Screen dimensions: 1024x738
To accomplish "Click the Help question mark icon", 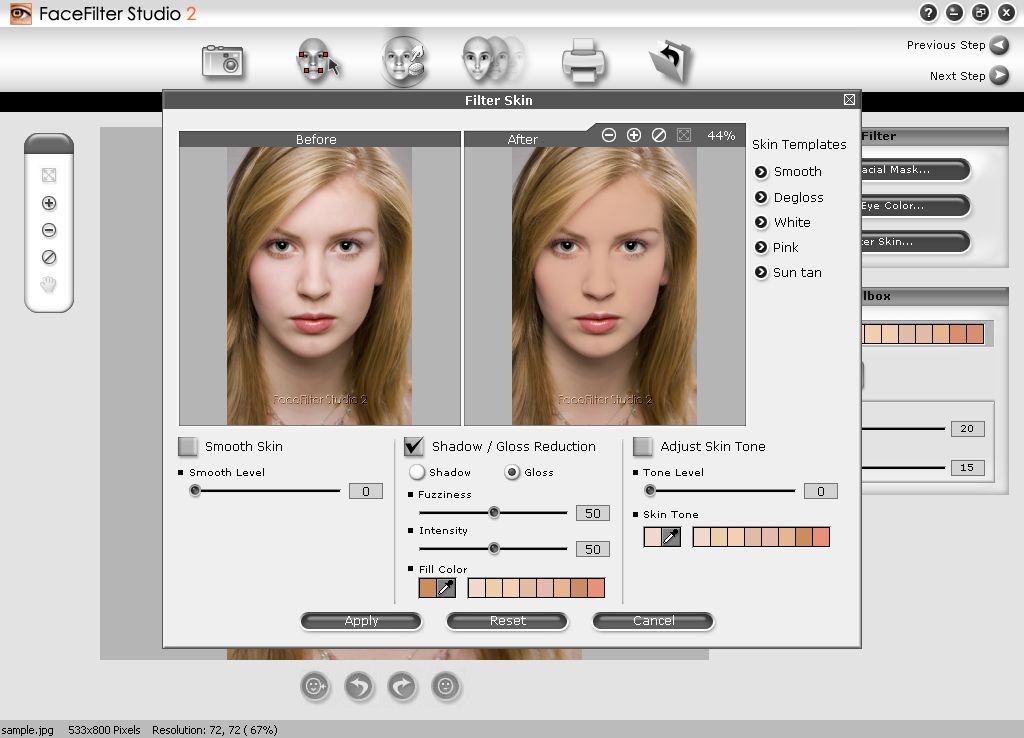I will pyautogui.click(x=928, y=12).
